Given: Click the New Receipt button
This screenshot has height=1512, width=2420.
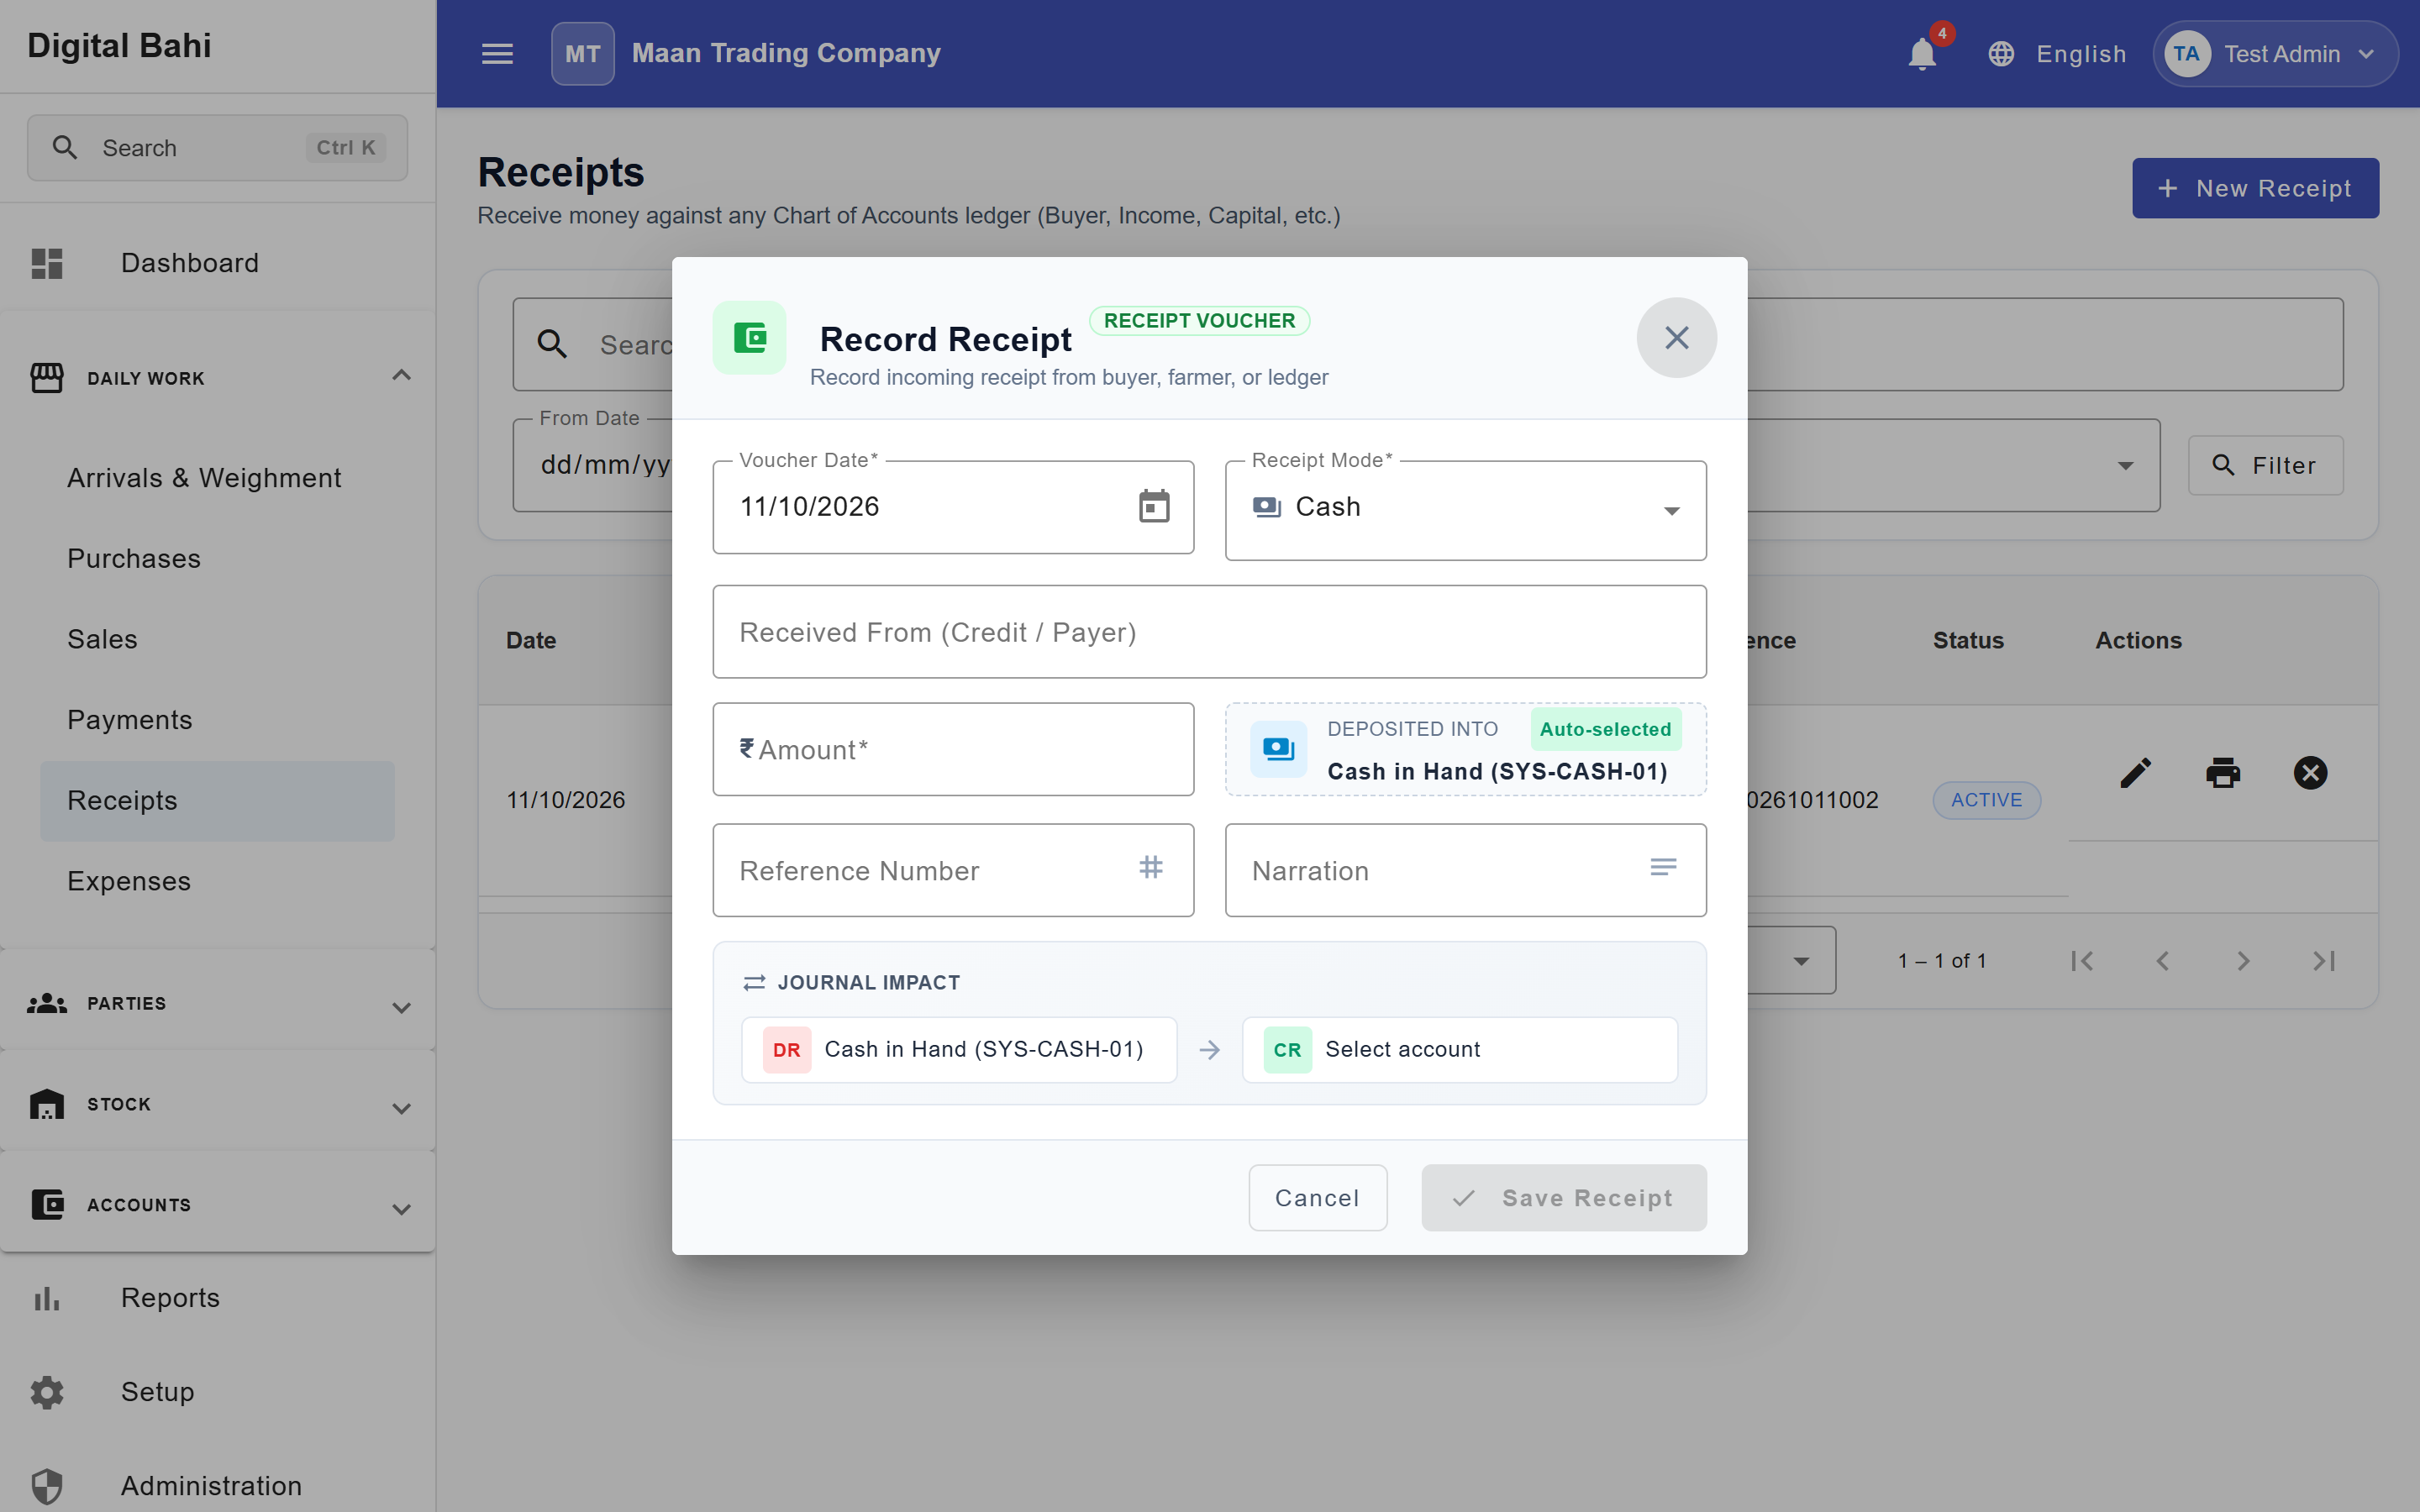Looking at the screenshot, I should tap(2255, 188).
